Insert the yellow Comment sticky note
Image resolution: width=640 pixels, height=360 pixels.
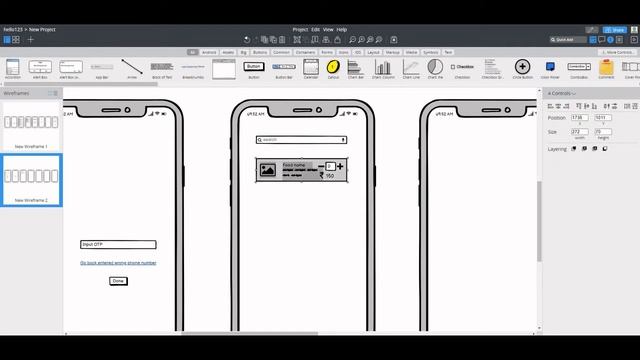click(606, 69)
